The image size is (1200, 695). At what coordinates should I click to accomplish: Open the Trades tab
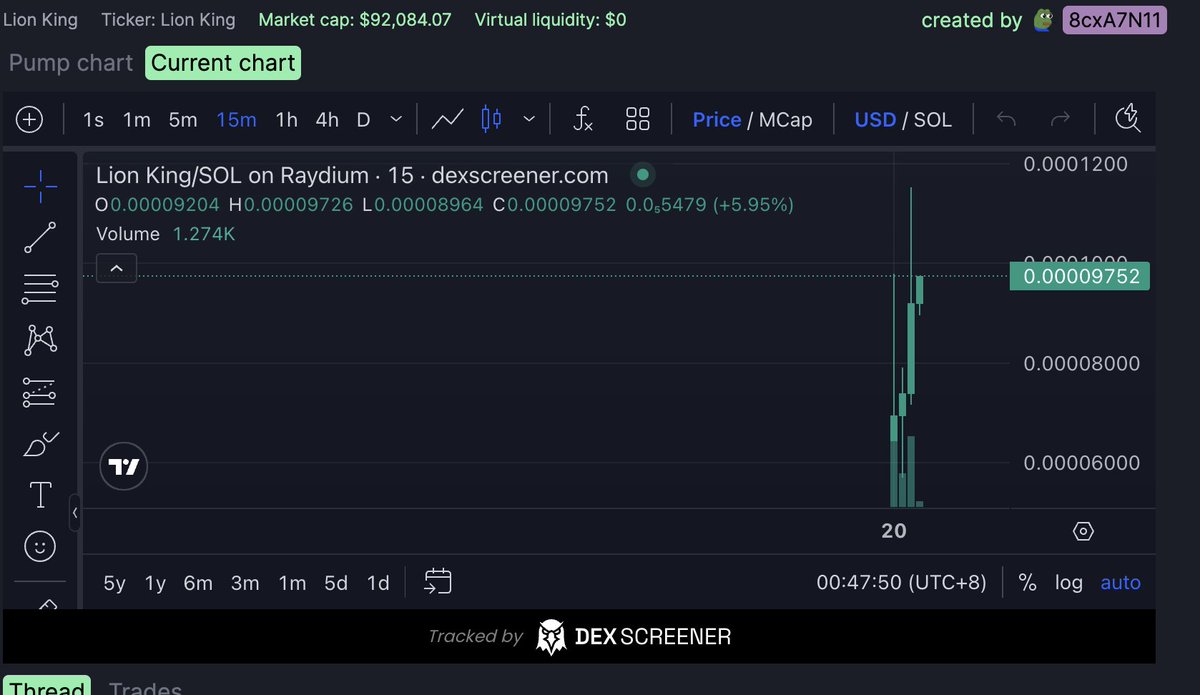tap(145, 688)
